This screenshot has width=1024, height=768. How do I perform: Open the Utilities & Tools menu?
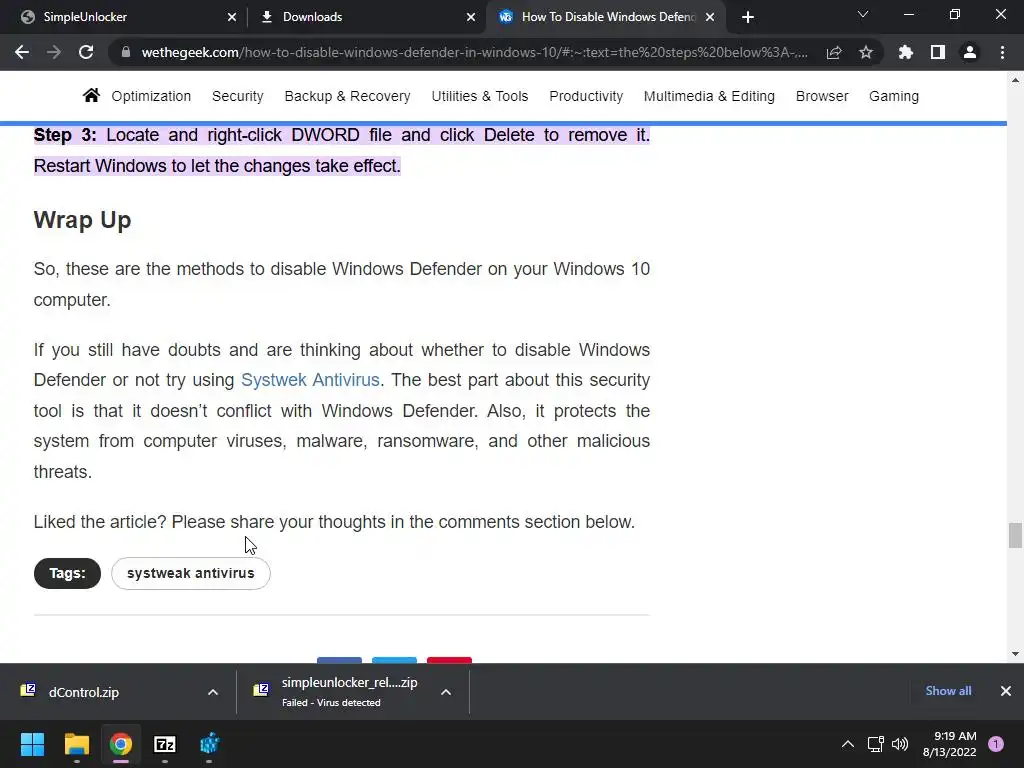[479, 96]
